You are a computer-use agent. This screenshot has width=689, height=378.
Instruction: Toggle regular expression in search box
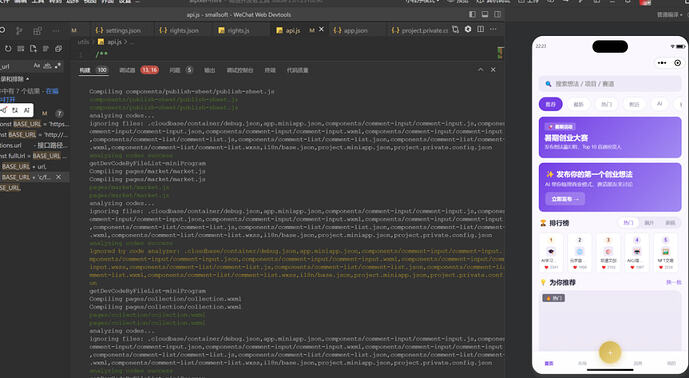pyautogui.click(x=58, y=65)
